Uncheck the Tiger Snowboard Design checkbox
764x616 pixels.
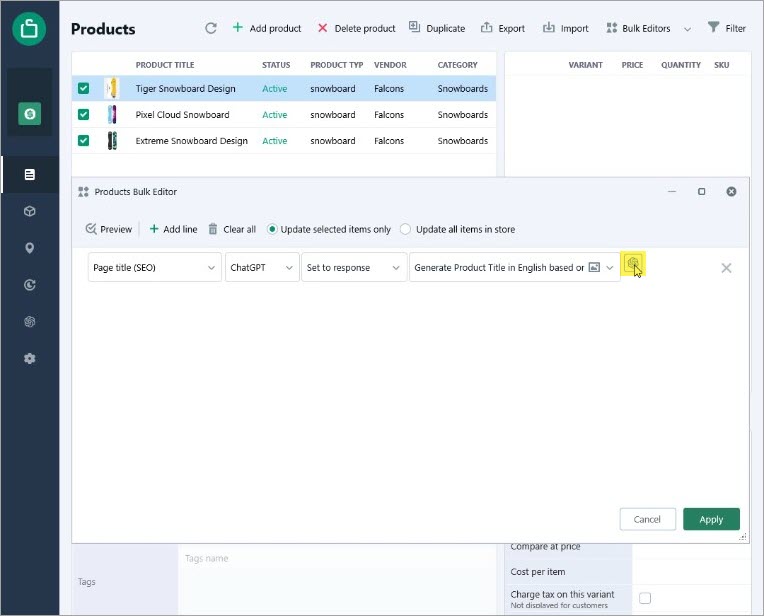[83, 88]
